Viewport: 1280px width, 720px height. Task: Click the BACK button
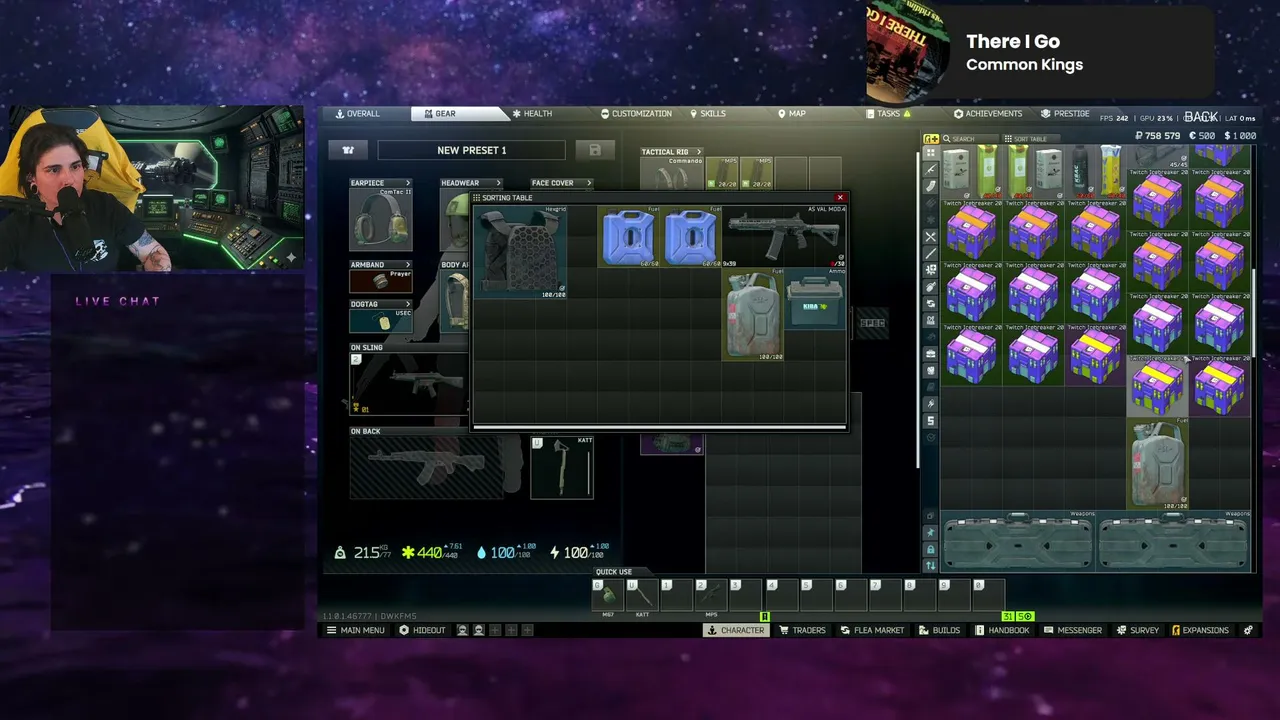pos(1201,117)
